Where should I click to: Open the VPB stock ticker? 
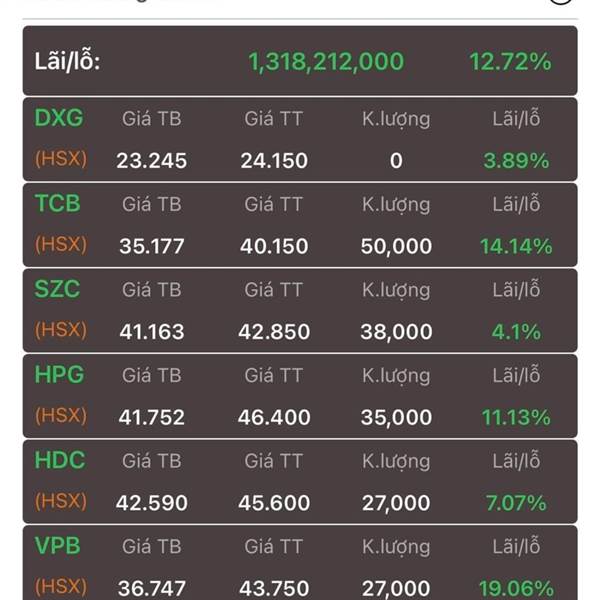point(57,546)
